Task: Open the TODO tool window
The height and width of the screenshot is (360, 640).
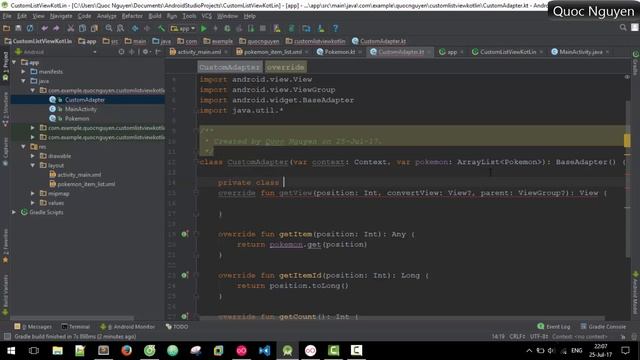Action: (x=177, y=327)
